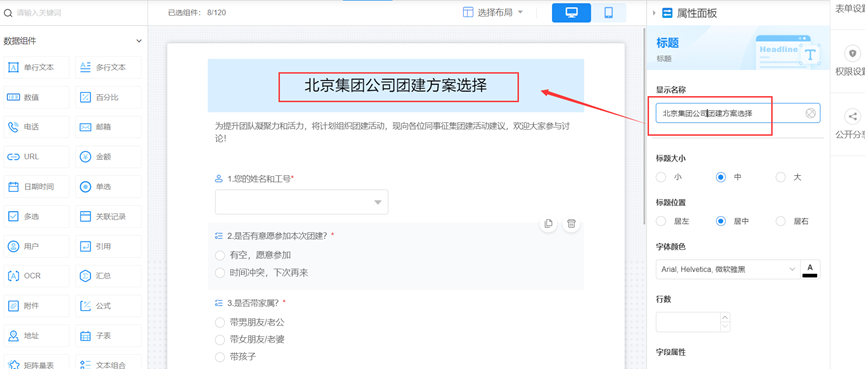Select the form description paragraph
This screenshot has height=369, width=865.
click(392, 132)
